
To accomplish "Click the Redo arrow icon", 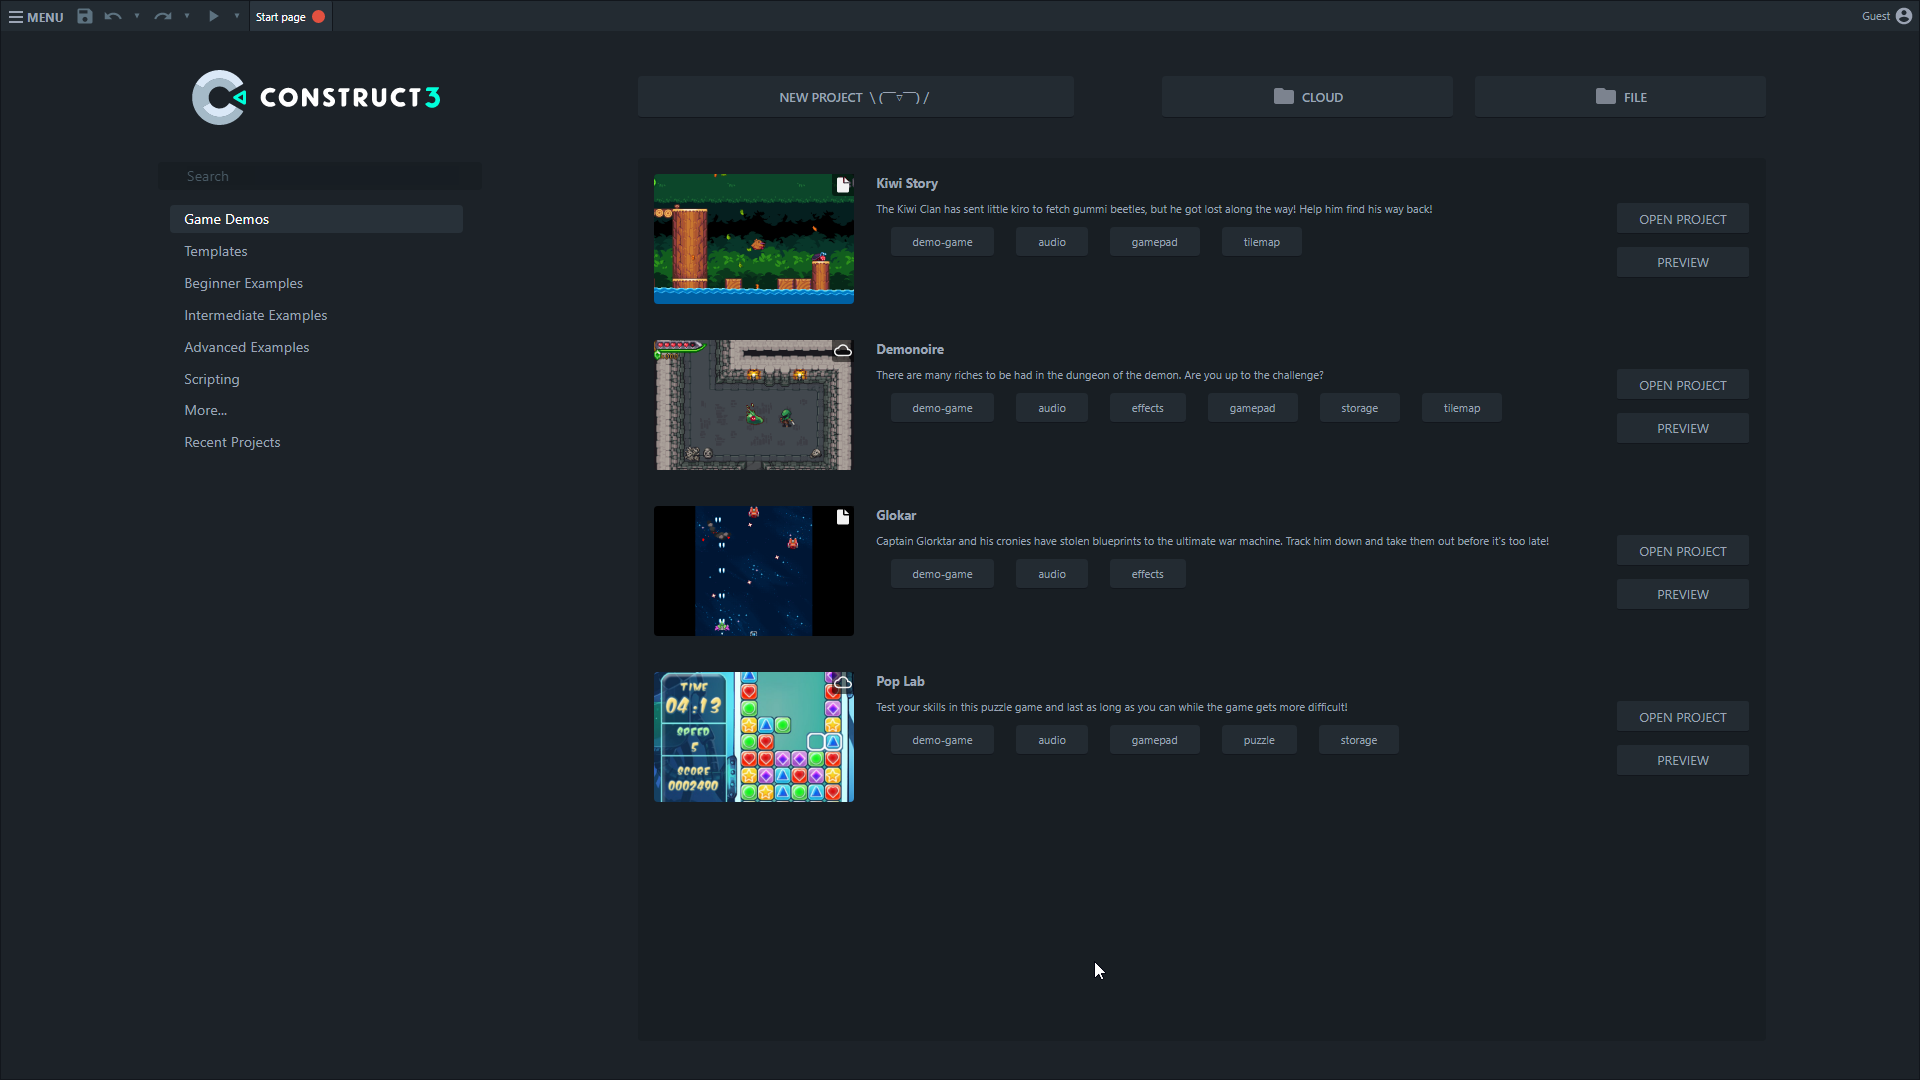I will (x=162, y=16).
